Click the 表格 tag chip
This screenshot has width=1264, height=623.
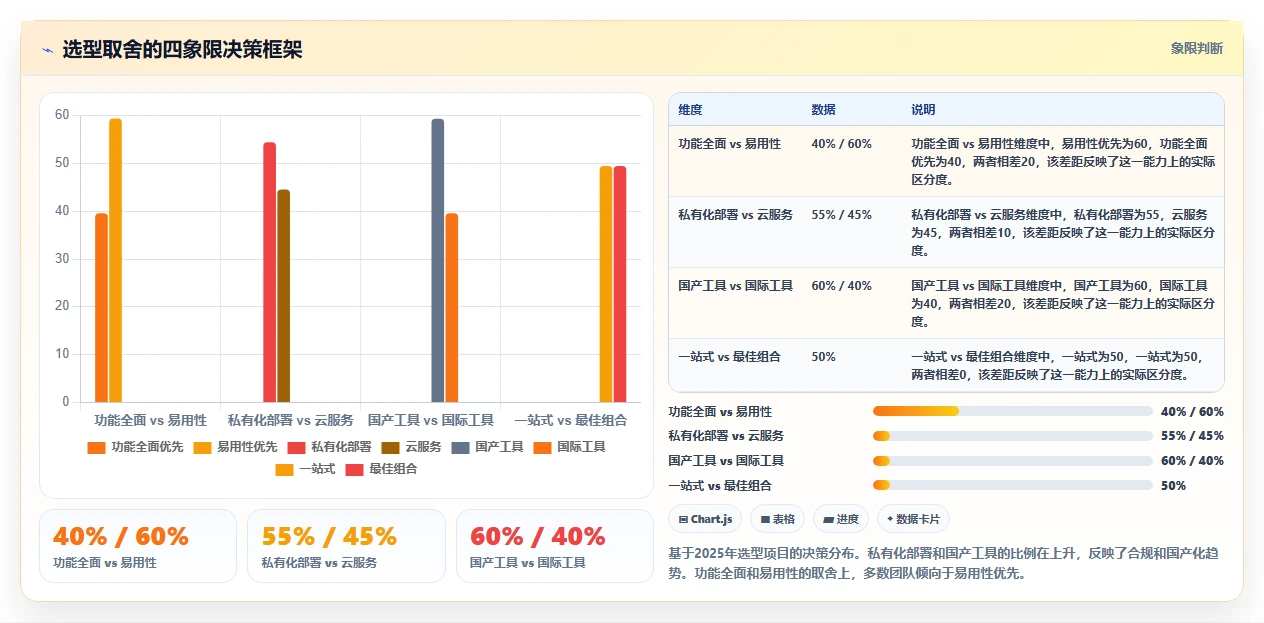point(778,519)
